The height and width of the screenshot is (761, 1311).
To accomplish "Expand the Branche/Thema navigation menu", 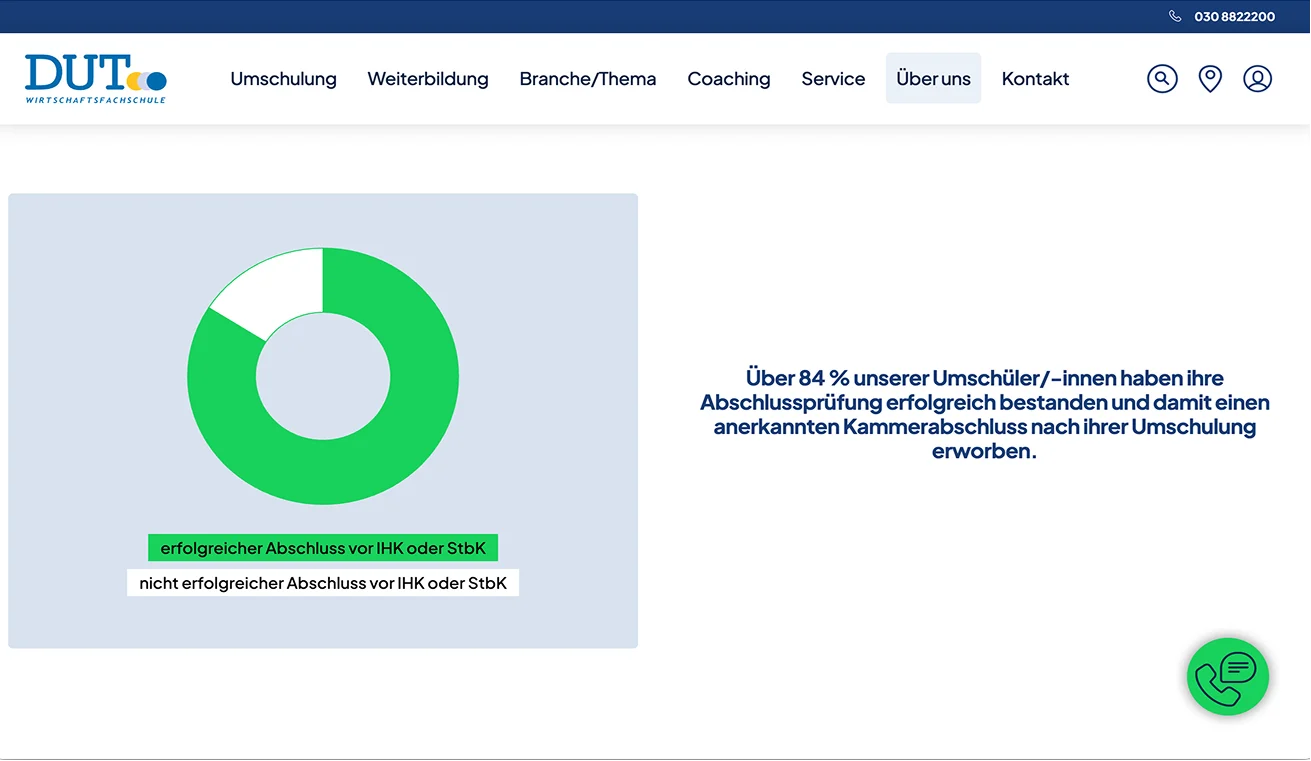I will click(x=588, y=78).
